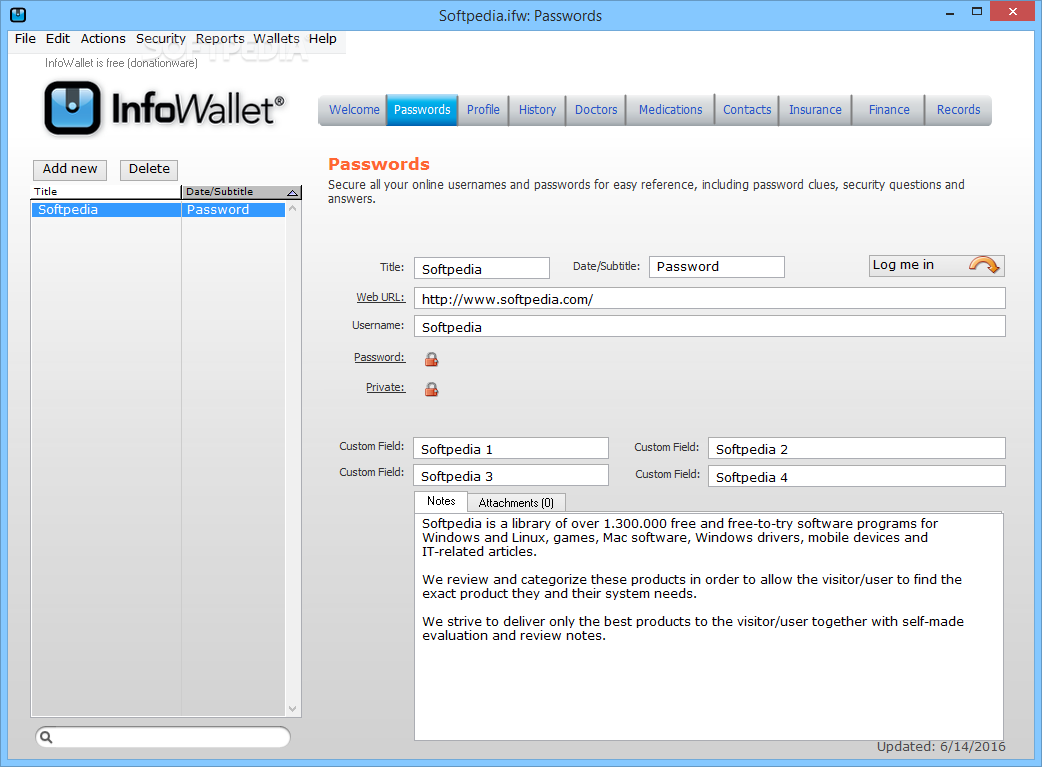Screen dimensions: 1042x767
Task: Select the Passwords tab
Action: pyautogui.click(x=422, y=110)
